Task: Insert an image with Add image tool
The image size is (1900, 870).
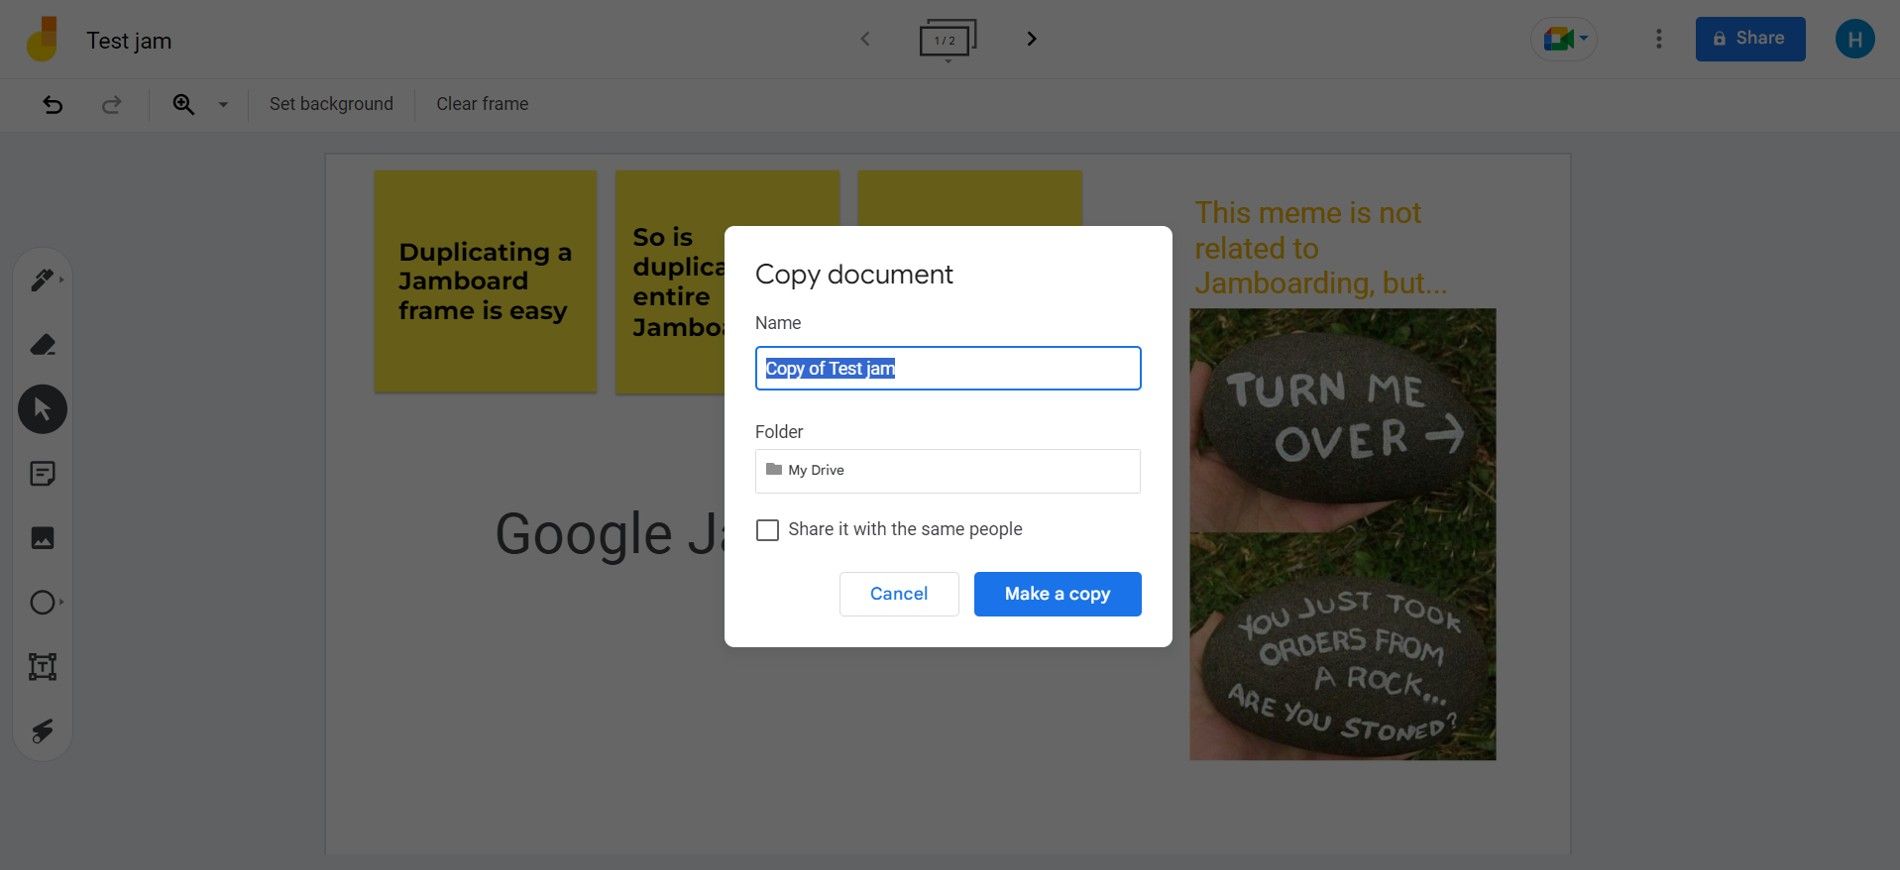Action: (42, 538)
